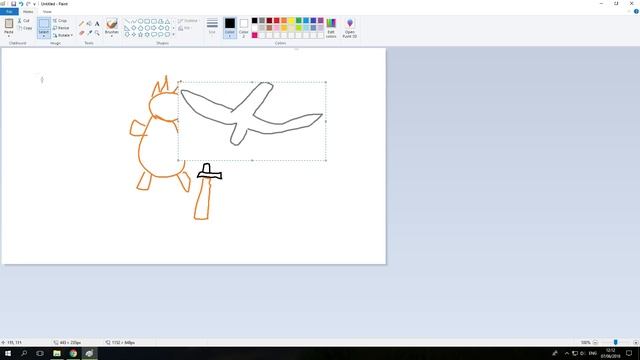The image size is (640, 360).
Task: Choose the Line shape
Action: [127, 21]
